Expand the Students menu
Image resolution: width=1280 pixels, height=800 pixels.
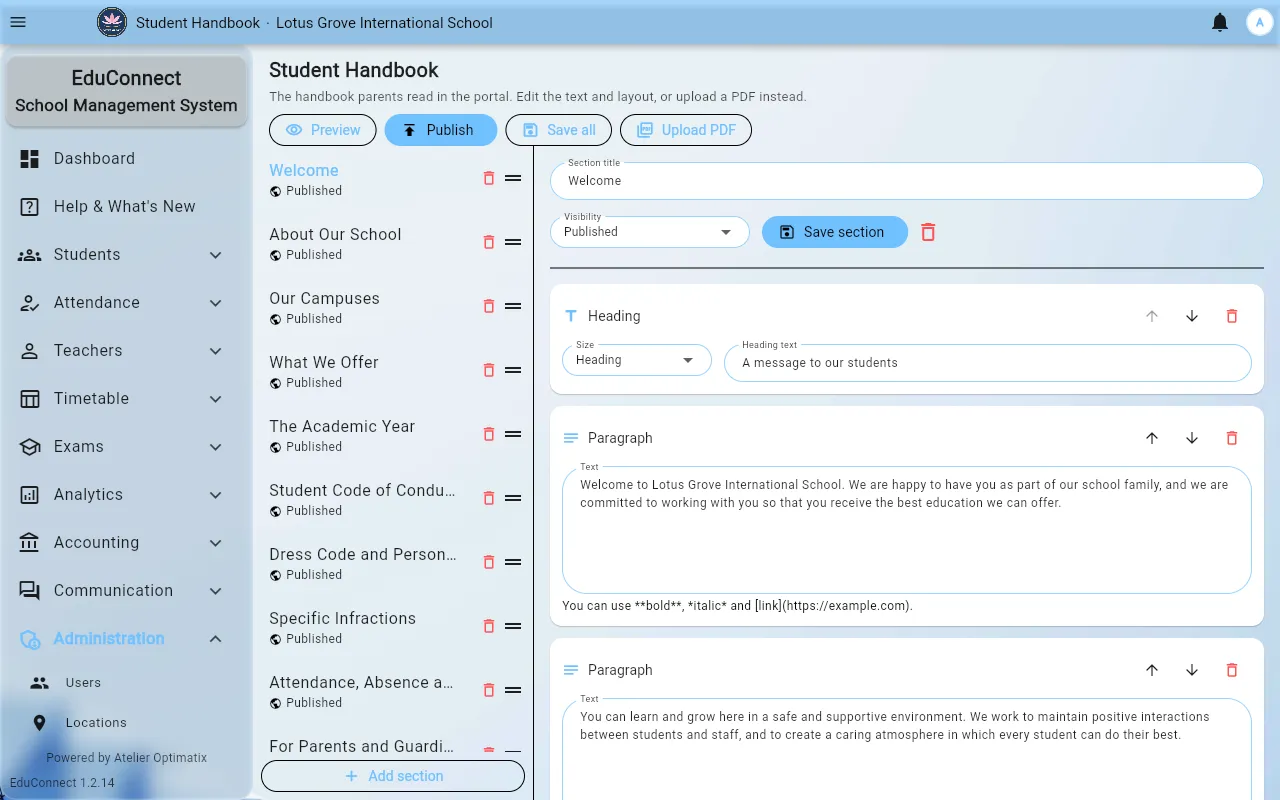125,255
